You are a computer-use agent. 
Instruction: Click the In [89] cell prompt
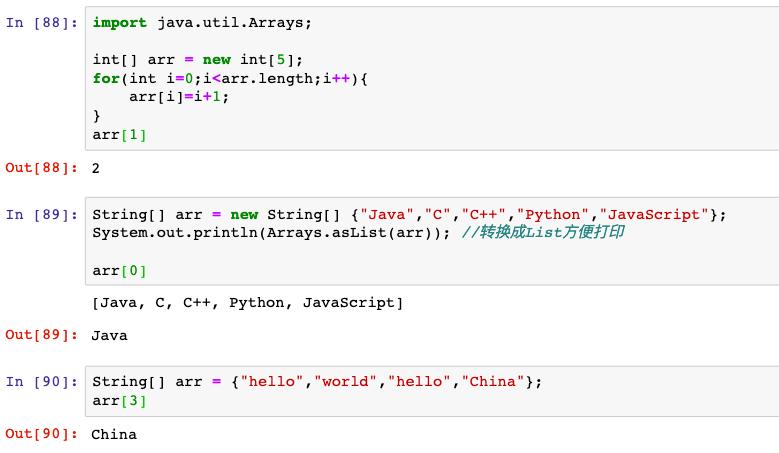click(x=42, y=215)
